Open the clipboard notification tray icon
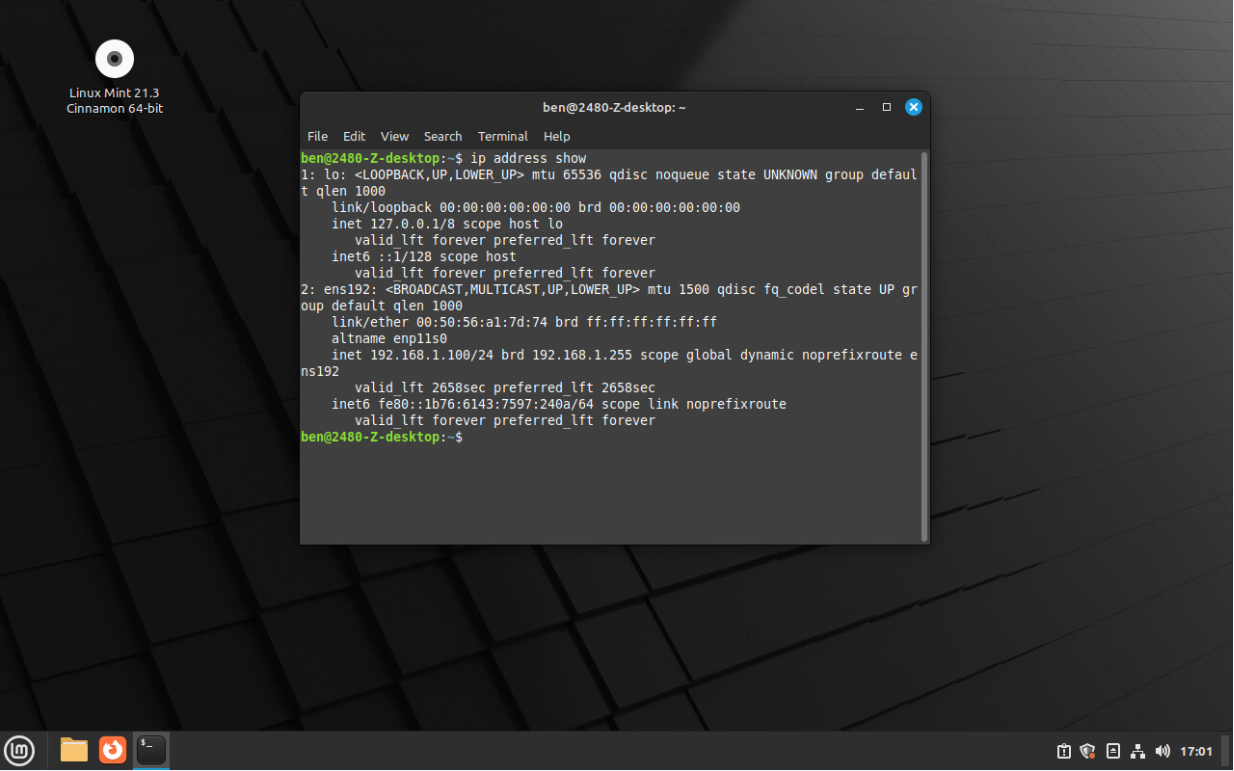Screen dimensions: 1234x771 point(1064,751)
